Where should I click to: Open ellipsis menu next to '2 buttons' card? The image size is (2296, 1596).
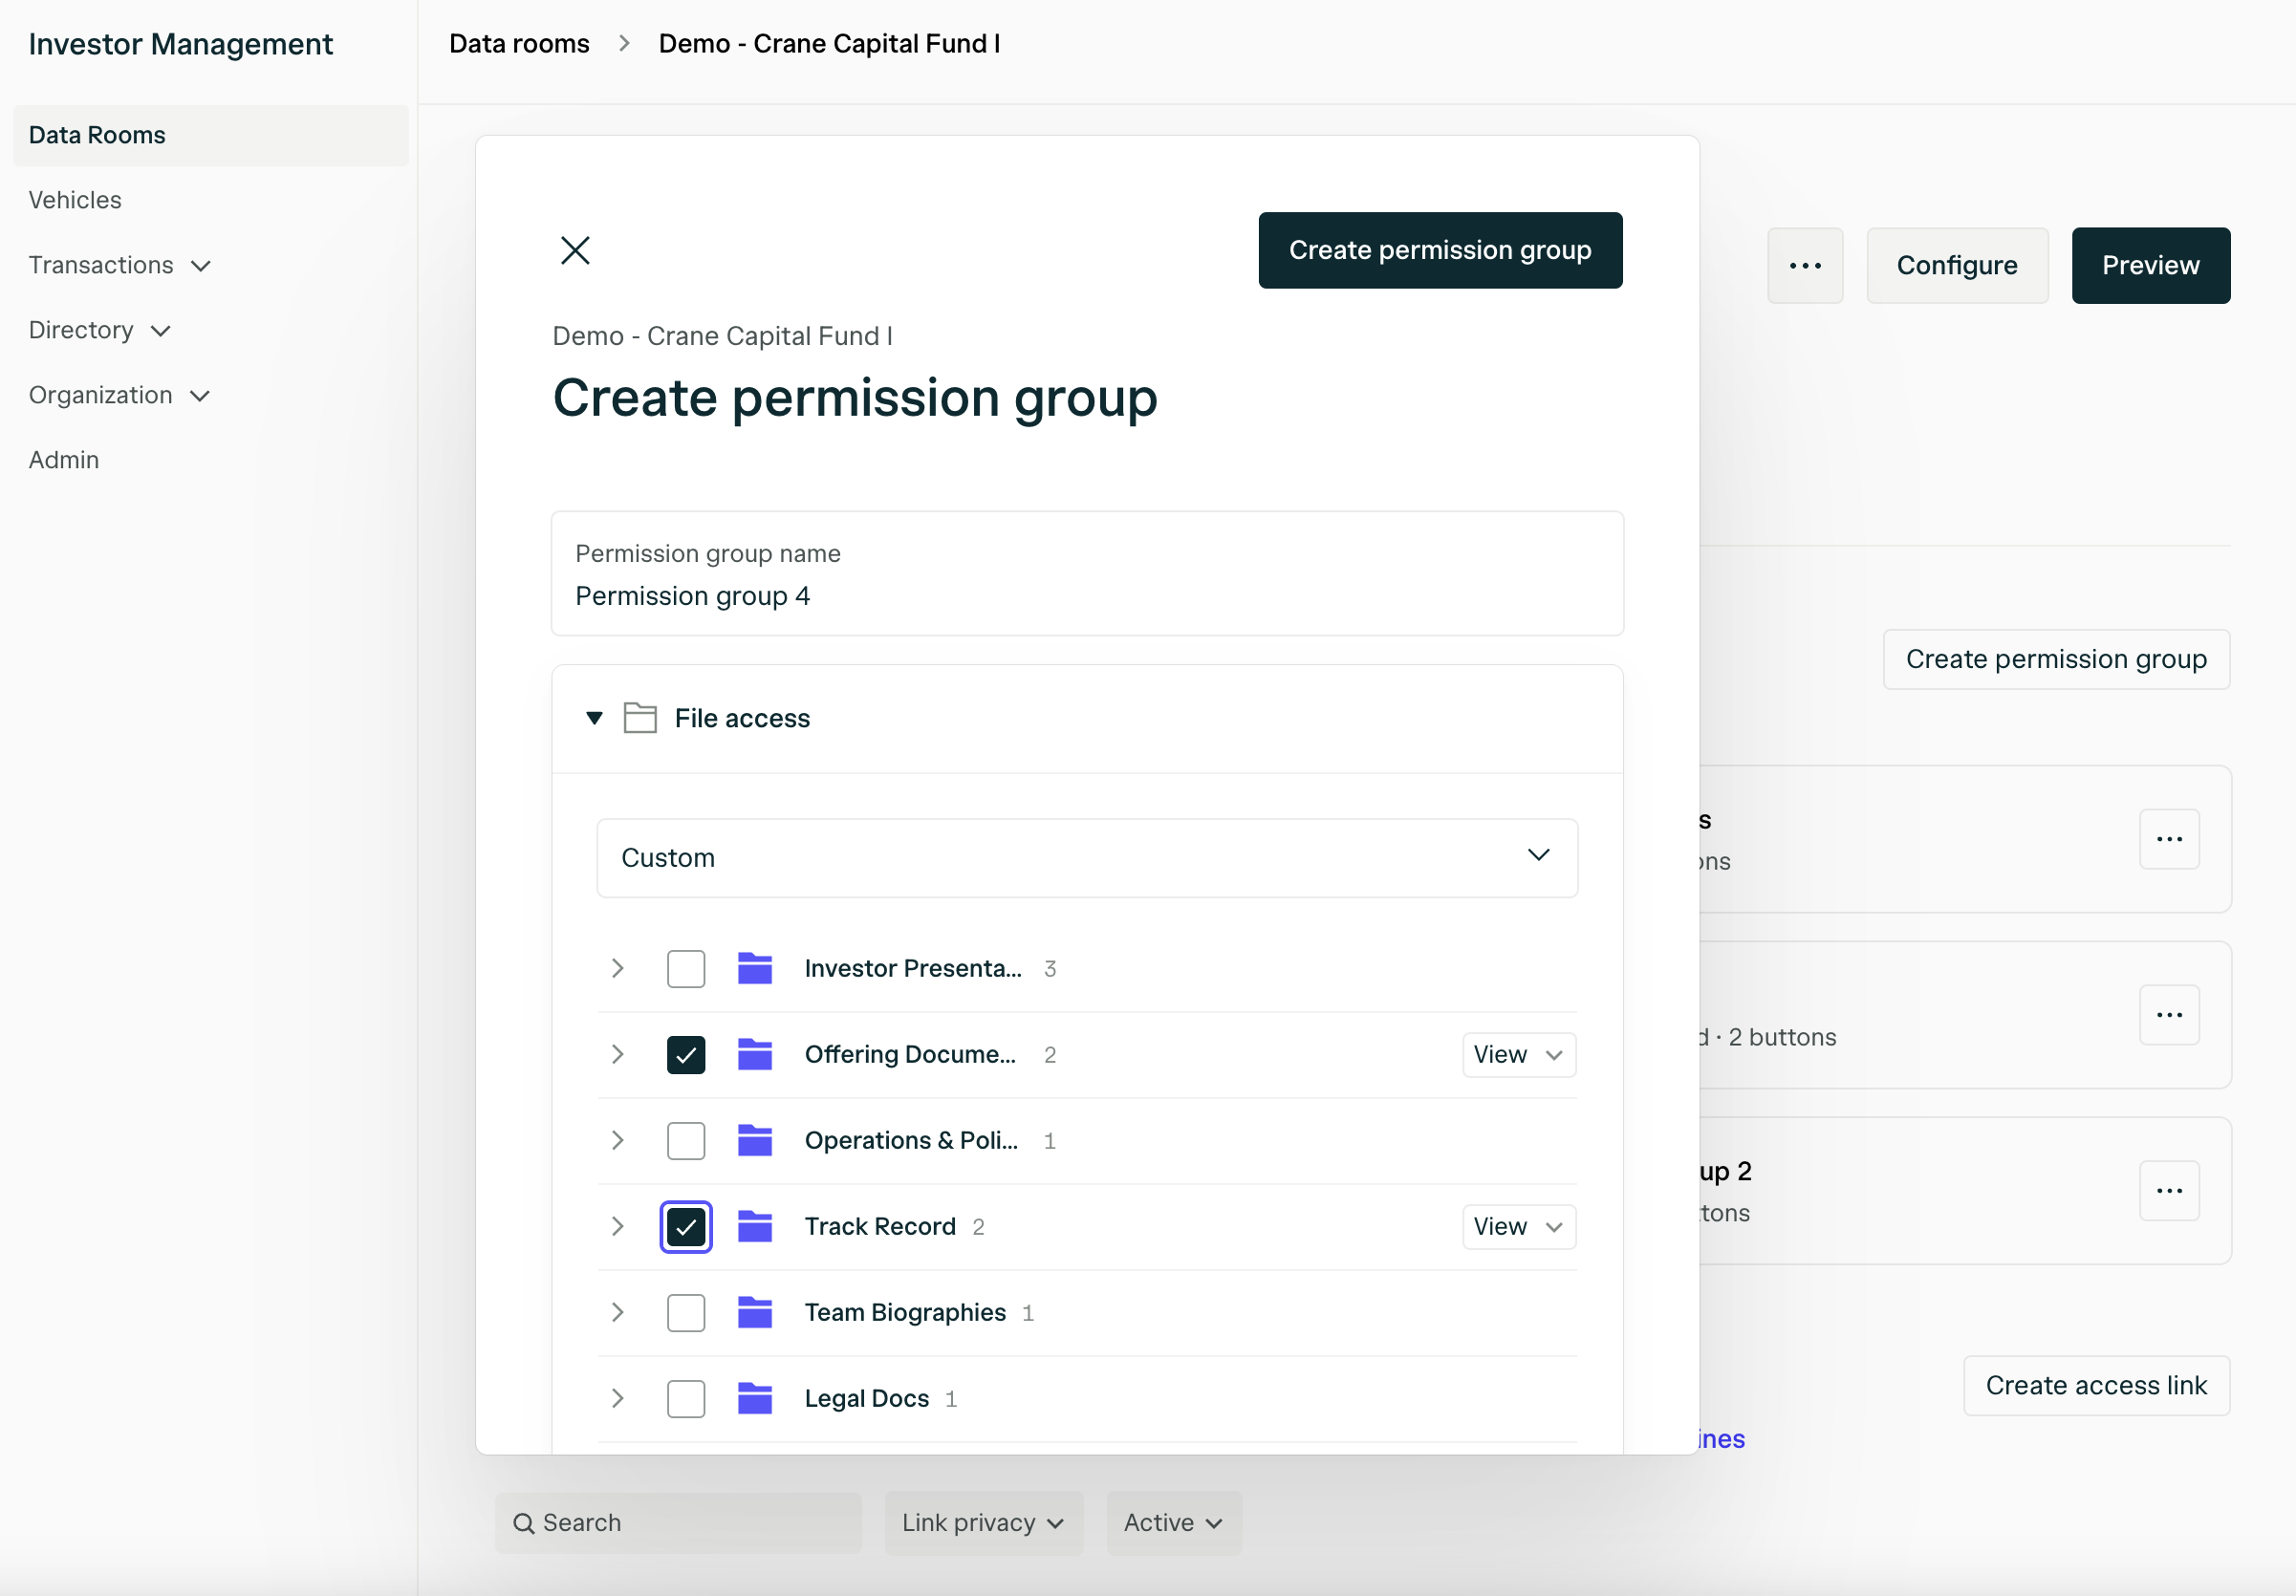click(x=2169, y=1015)
